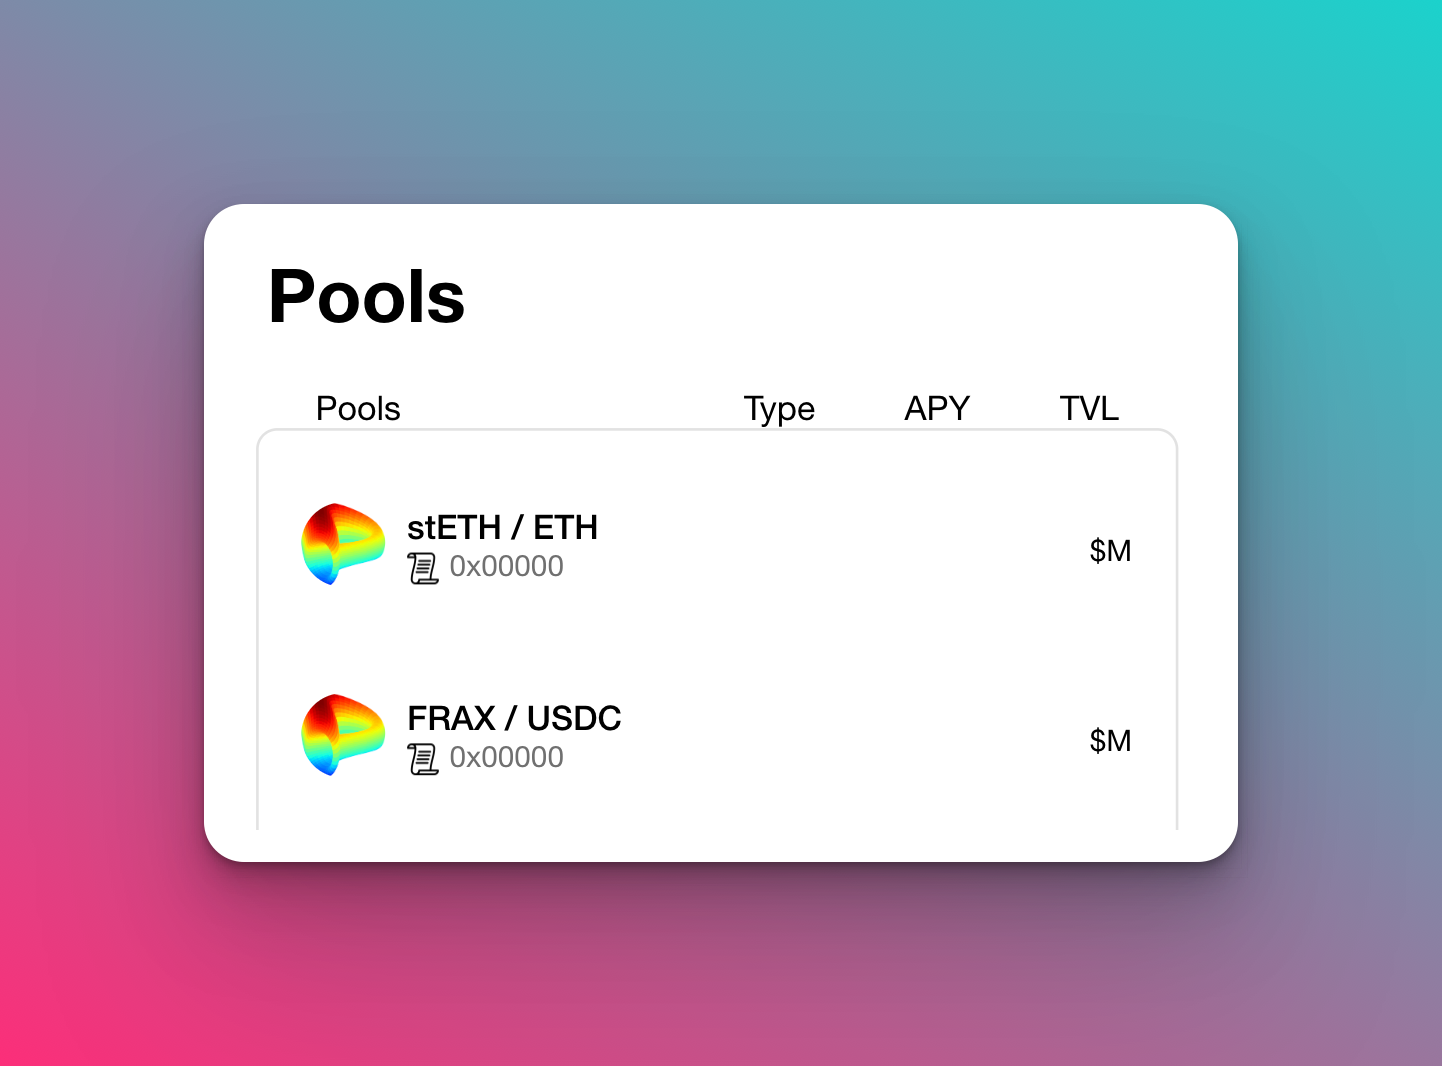Select the stETH / ETH row's empty APY cell
The width and height of the screenshot is (1442, 1066).
pyautogui.click(x=937, y=550)
